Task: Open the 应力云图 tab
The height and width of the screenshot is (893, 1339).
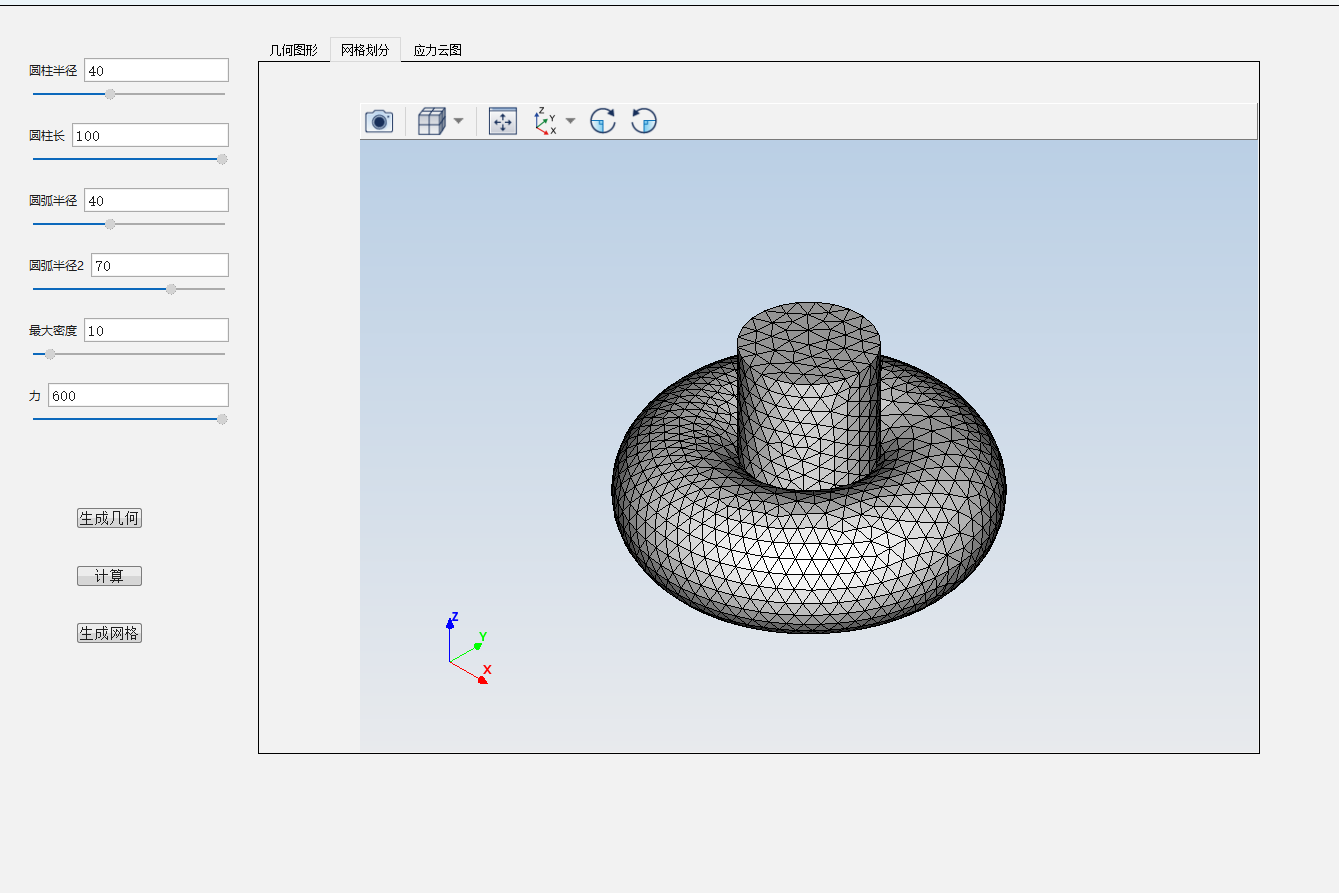Action: [x=438, y=50]
